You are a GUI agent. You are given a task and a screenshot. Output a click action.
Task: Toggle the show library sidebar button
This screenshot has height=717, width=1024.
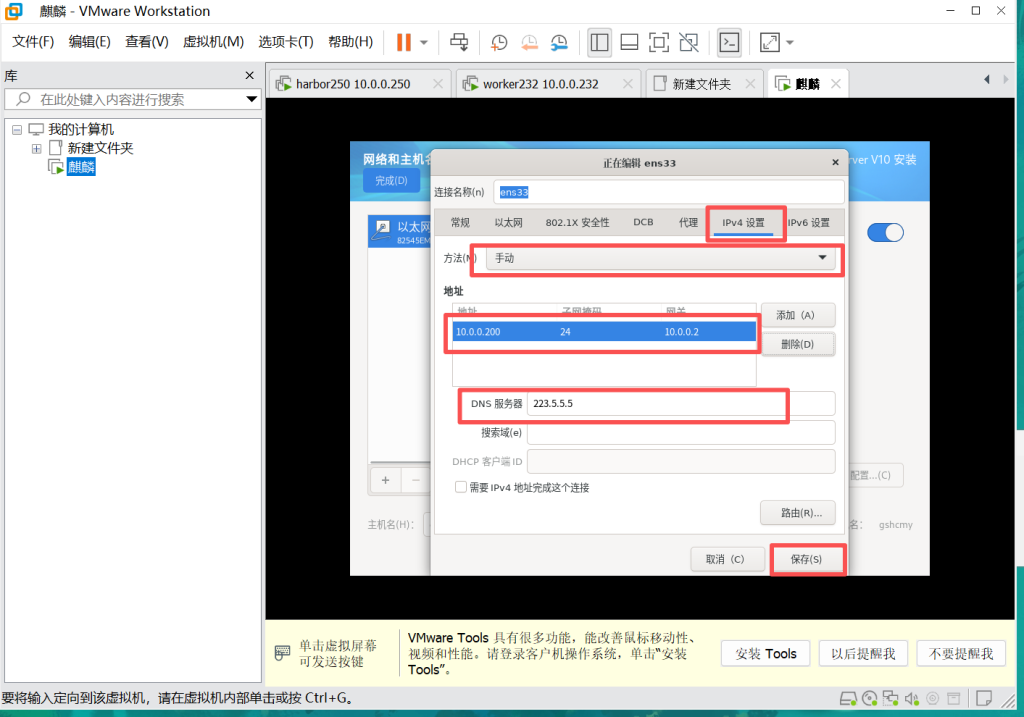(x=600, y=42)
